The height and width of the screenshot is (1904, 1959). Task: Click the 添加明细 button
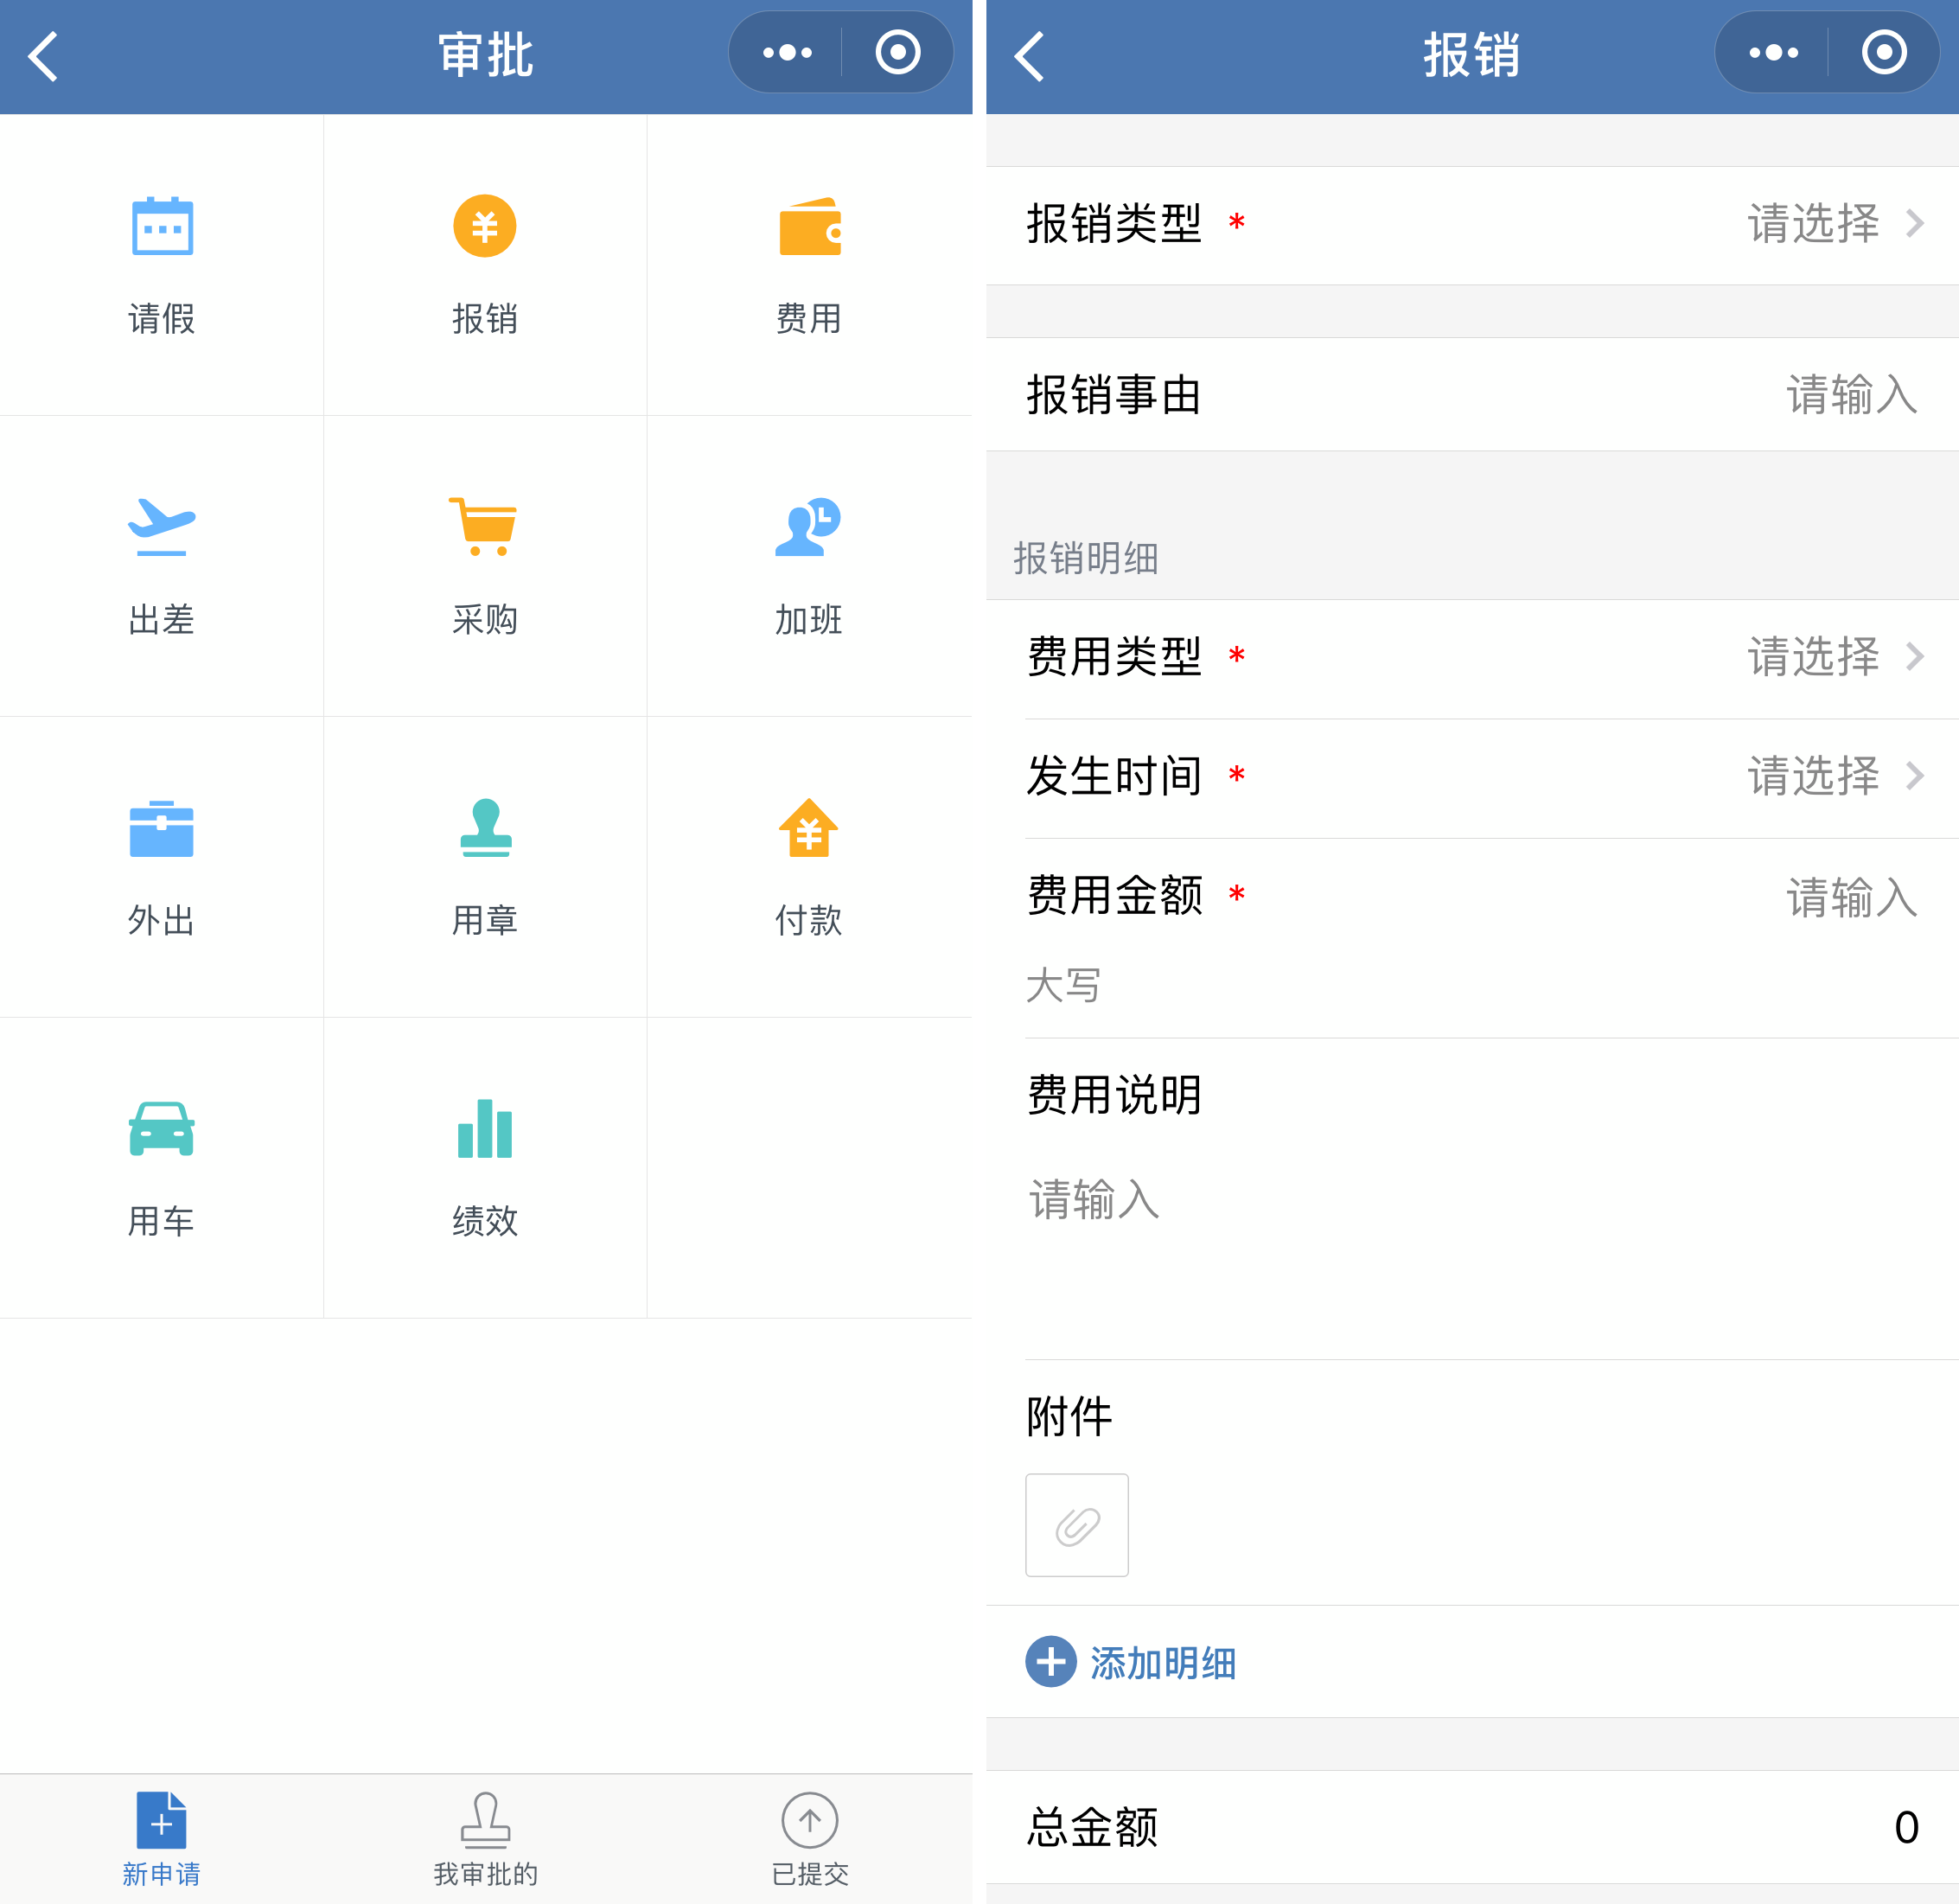[1132, 1662]
